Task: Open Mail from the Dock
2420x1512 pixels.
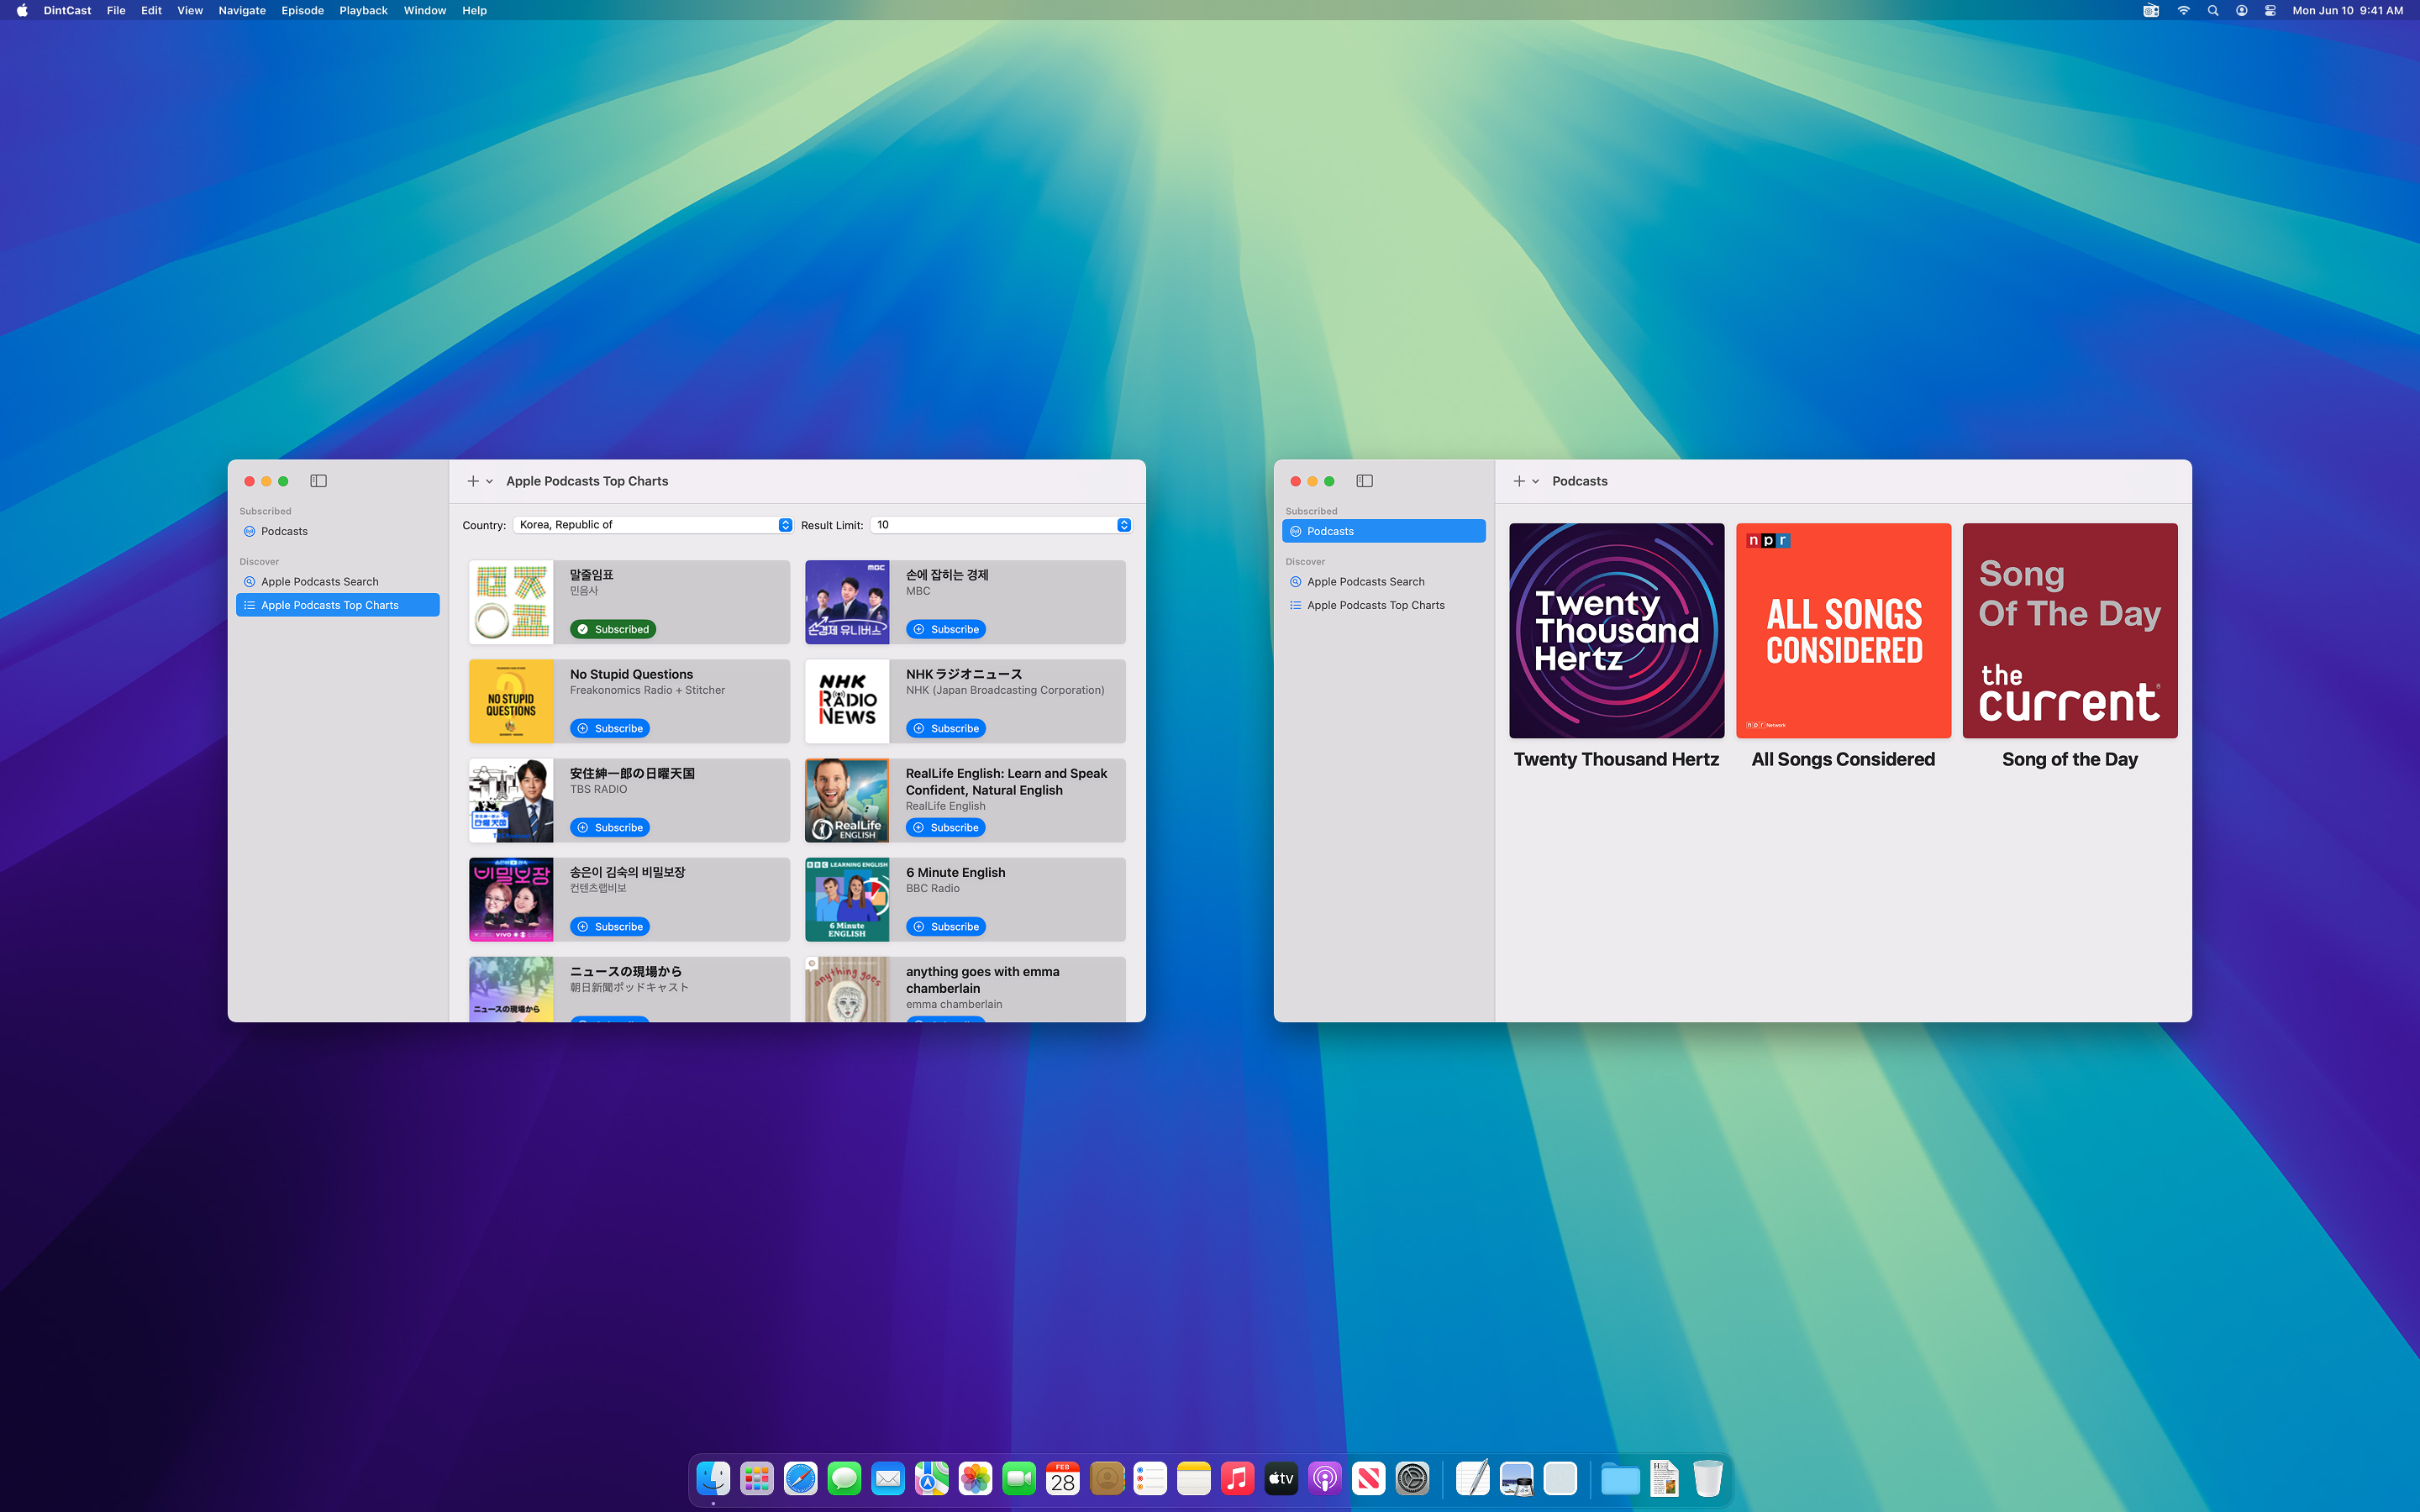Action: click(x=888, y=1478)
